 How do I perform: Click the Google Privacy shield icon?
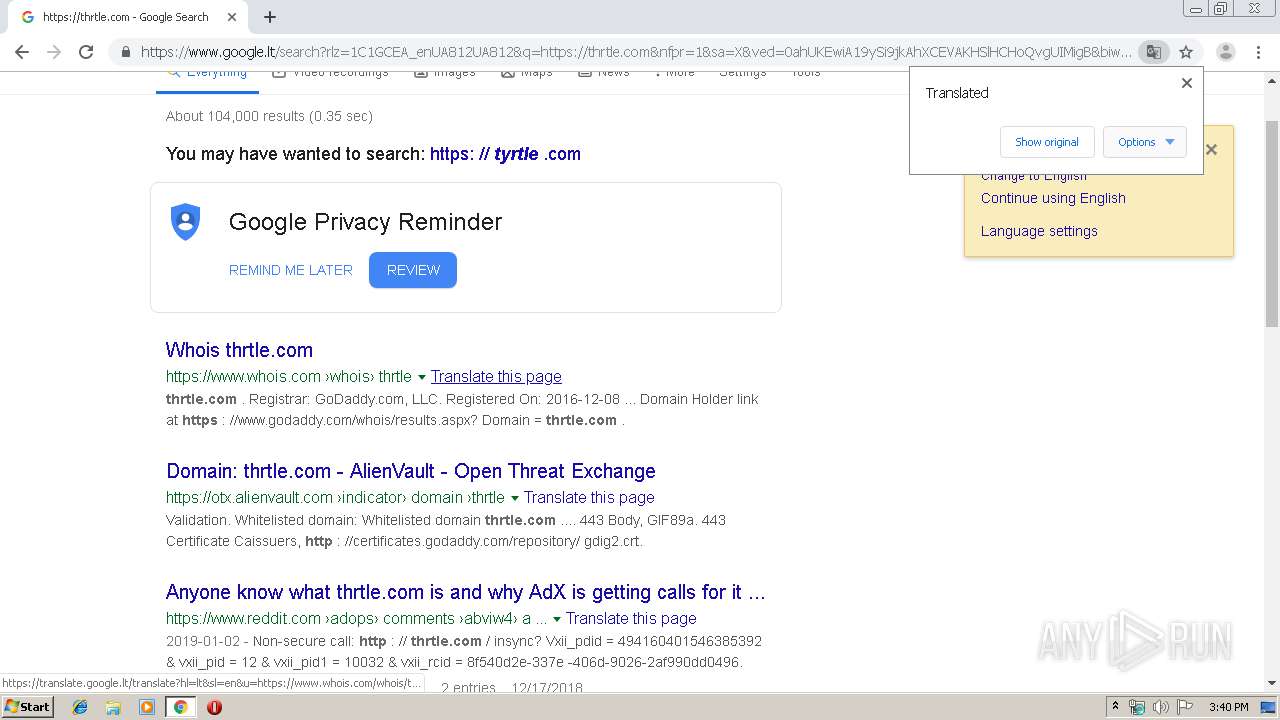click(x=186, y=222)
